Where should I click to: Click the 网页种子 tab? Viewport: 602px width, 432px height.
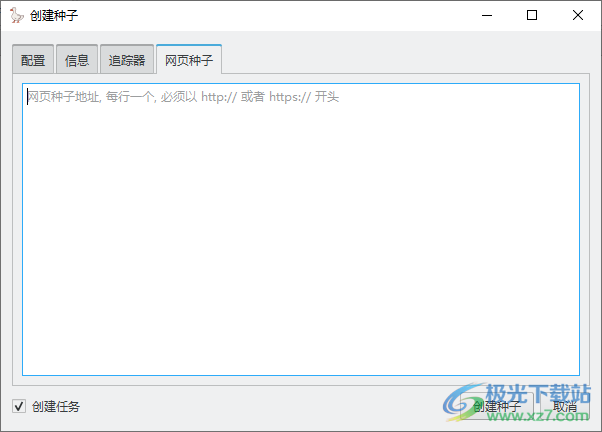(189, 59)
